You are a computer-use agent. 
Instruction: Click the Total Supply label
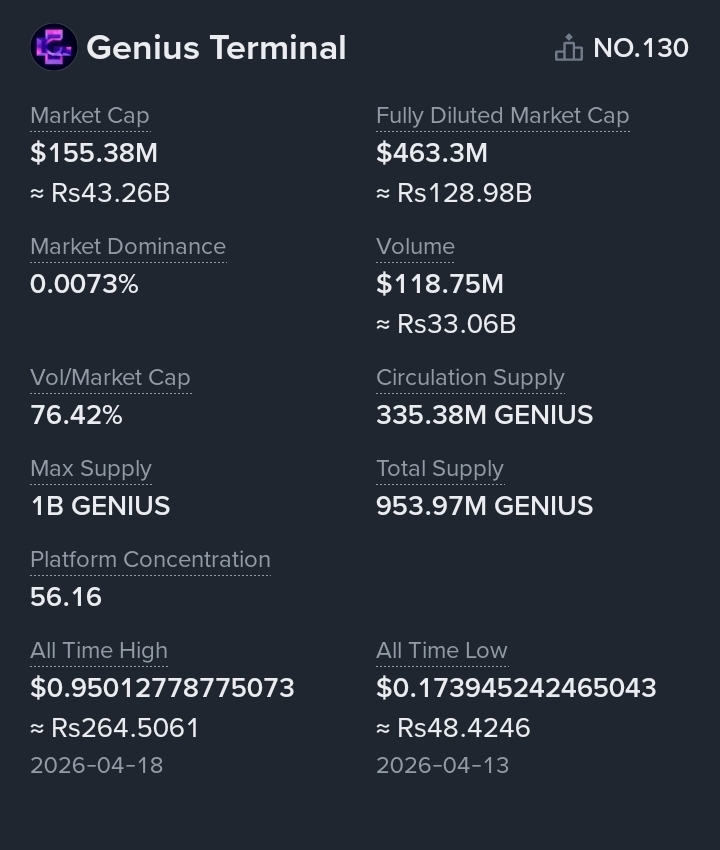440,469
